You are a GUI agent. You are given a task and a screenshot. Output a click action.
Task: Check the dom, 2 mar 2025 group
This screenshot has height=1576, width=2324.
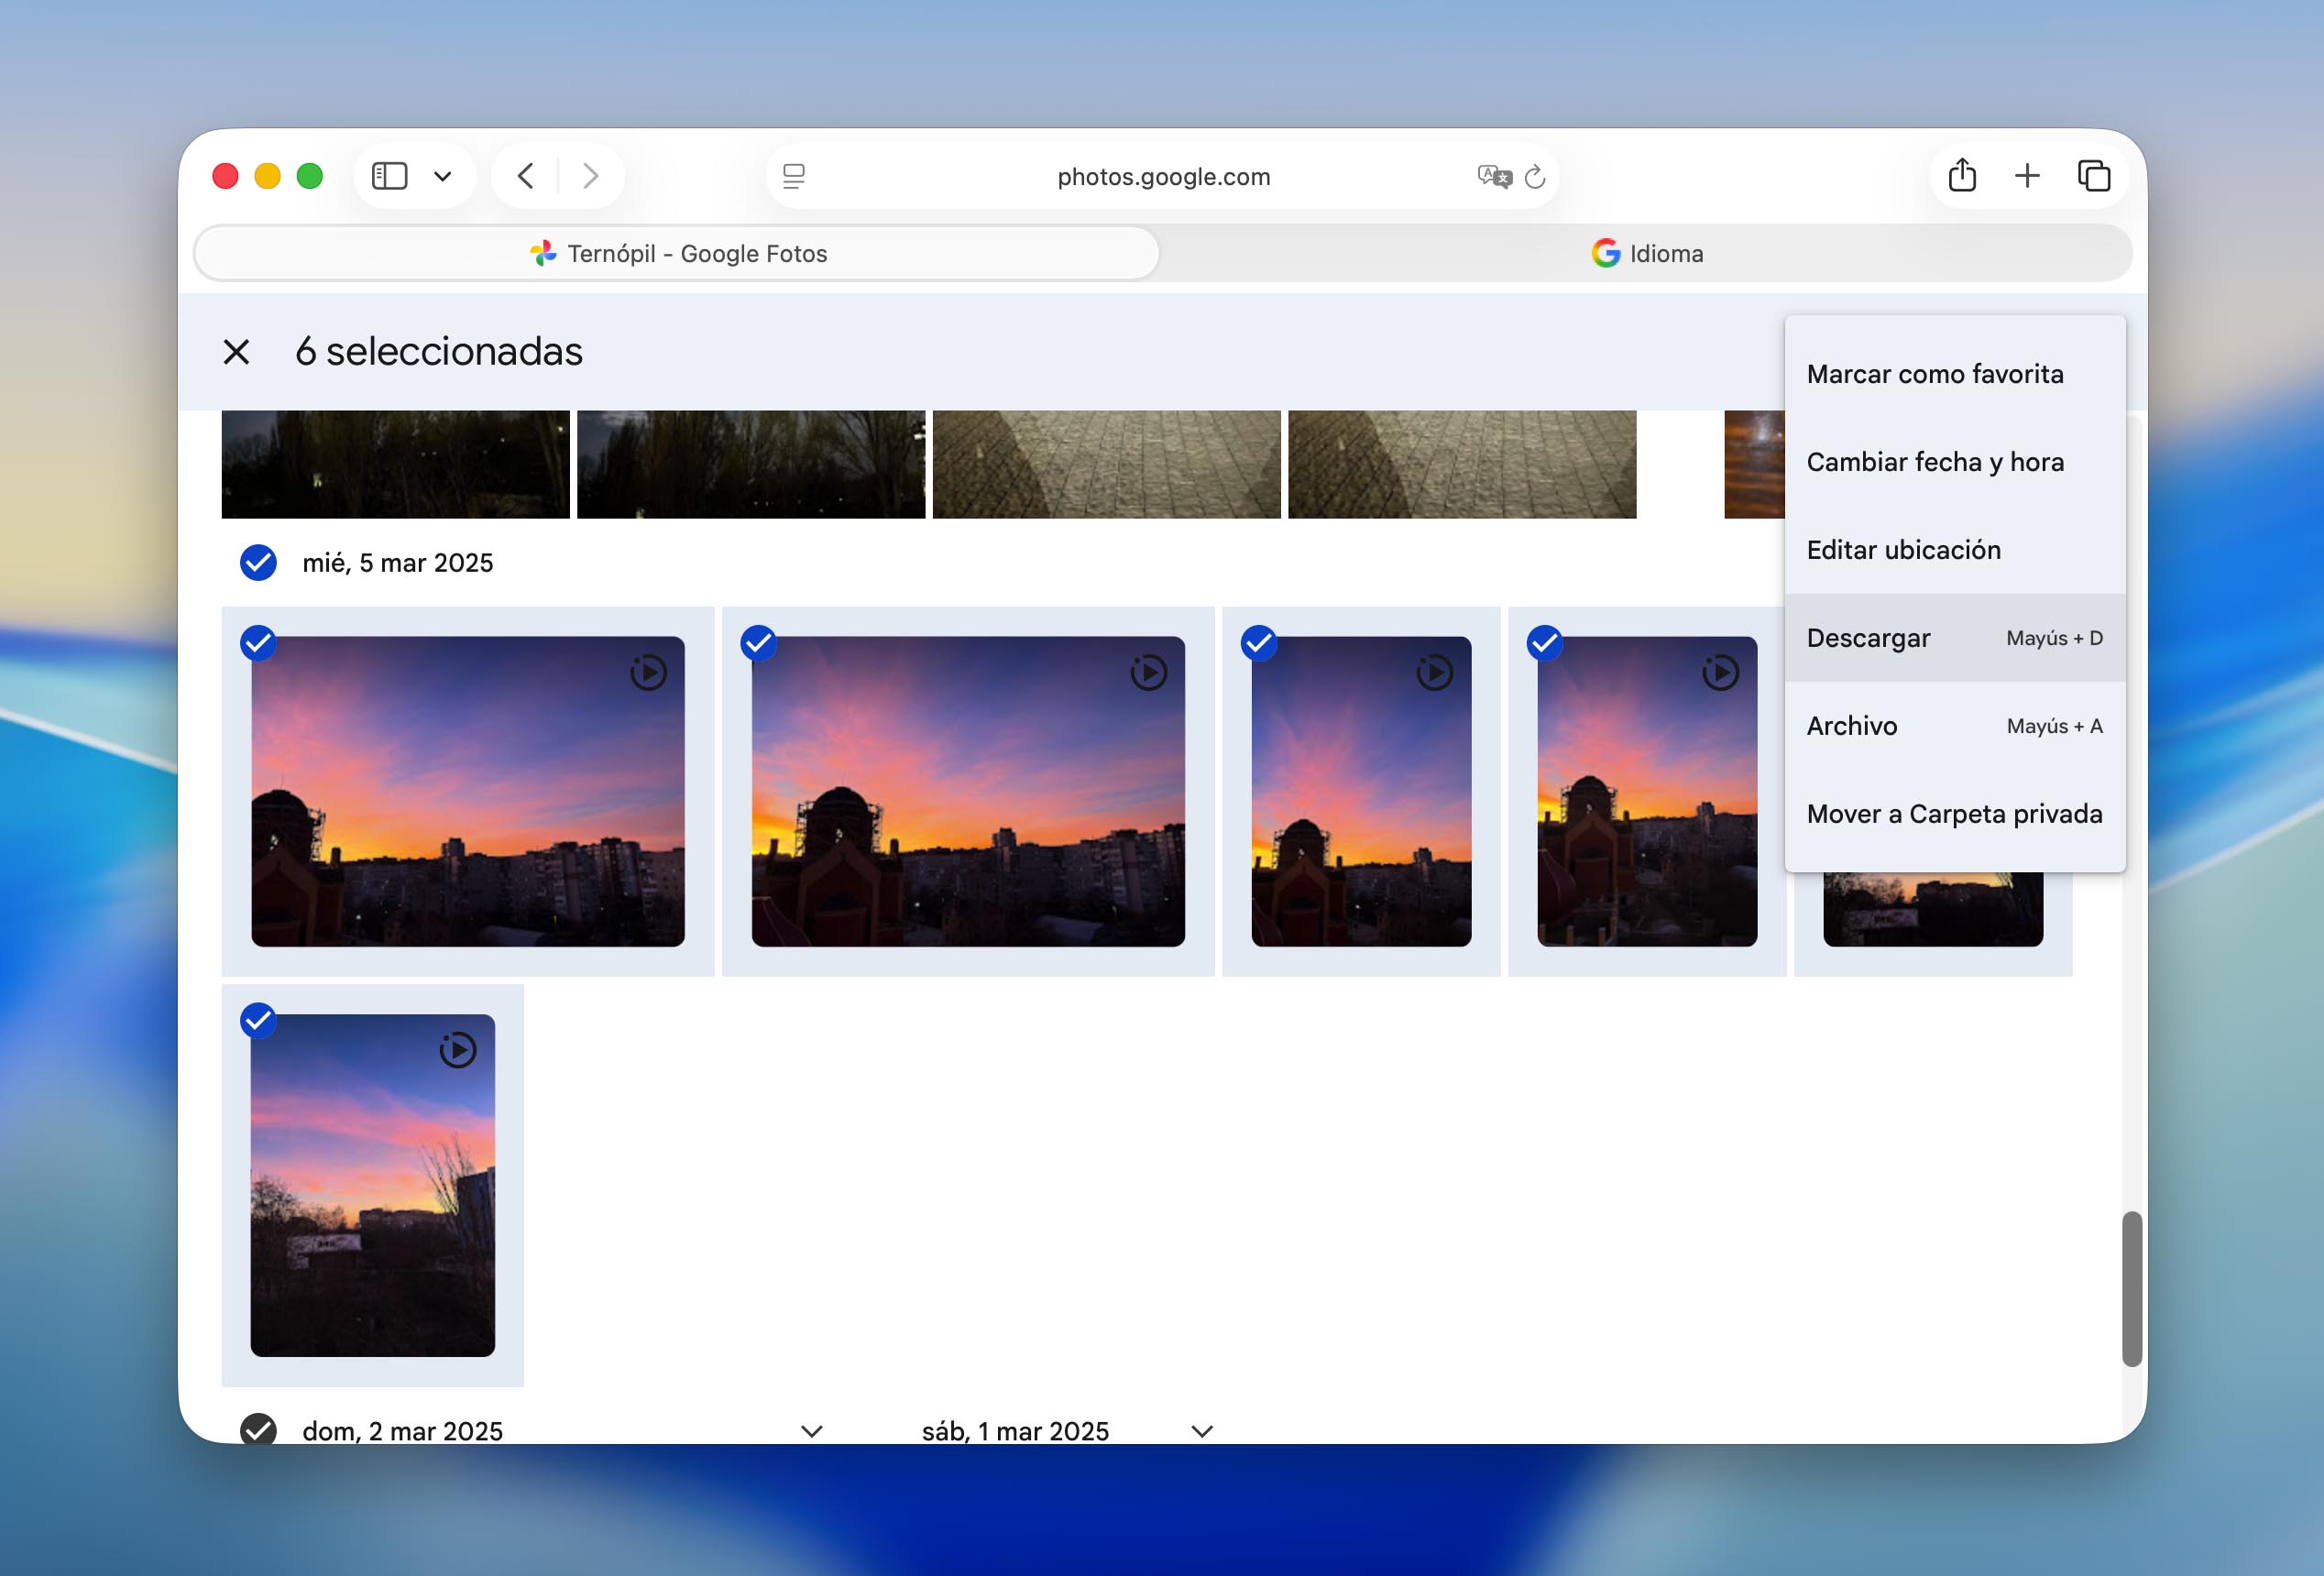pyautogui.click(x=258, y=1429)
